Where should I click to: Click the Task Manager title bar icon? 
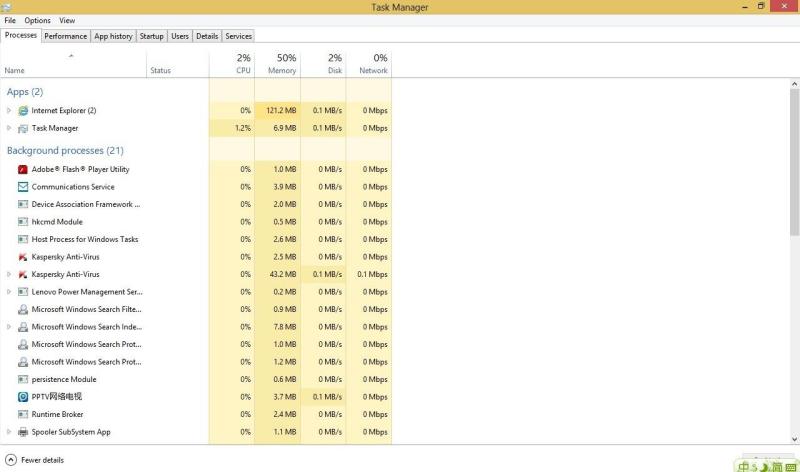(6, 7)
